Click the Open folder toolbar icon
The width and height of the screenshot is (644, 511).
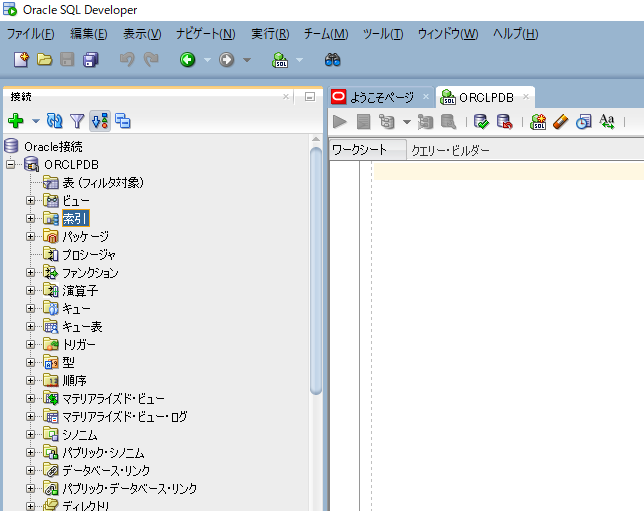[45, 60]
